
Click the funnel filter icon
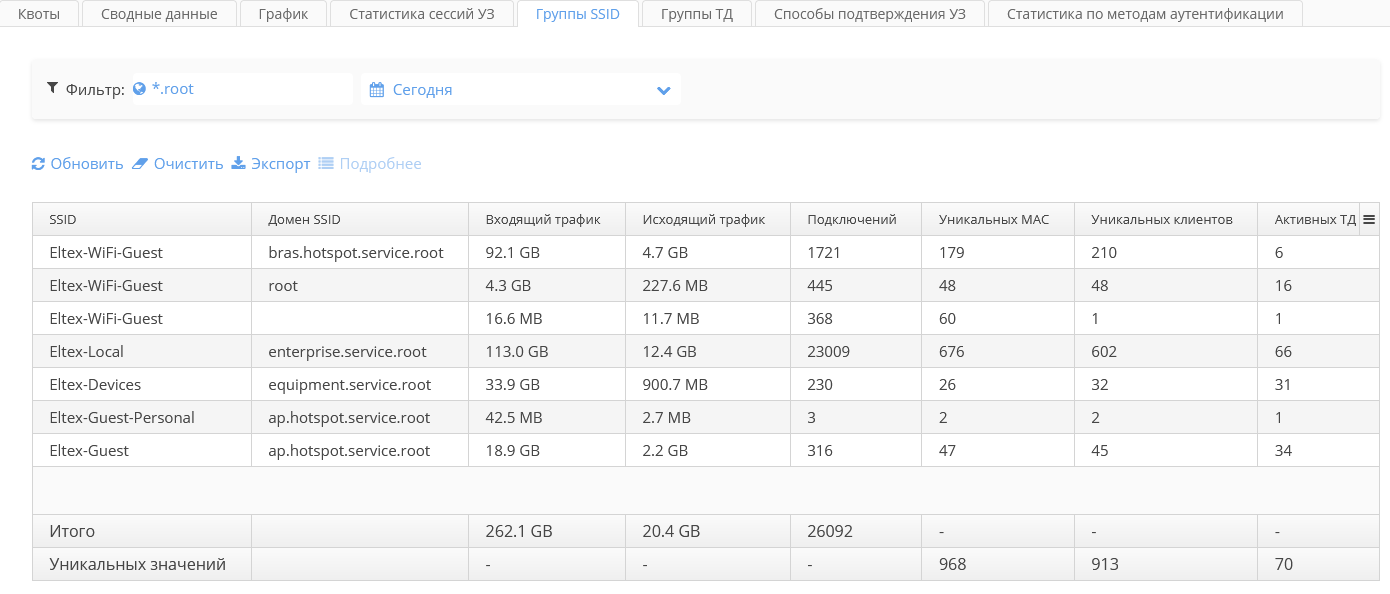pos(53,88)
